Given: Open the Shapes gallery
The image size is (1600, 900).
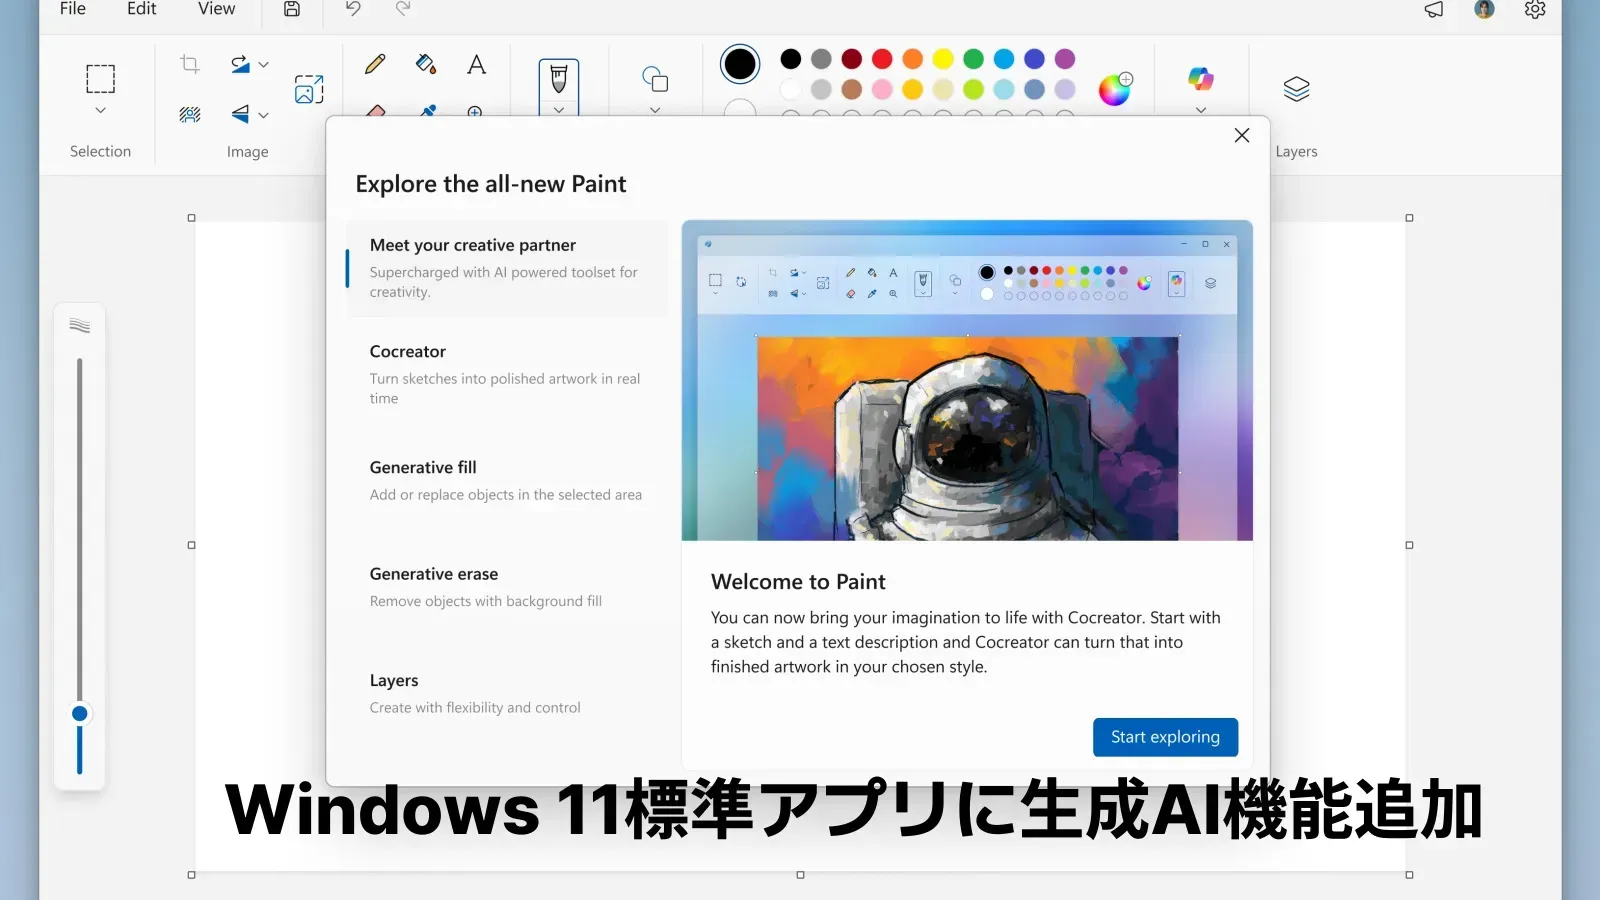Looking at the screenshot, I should coord(655,78).
